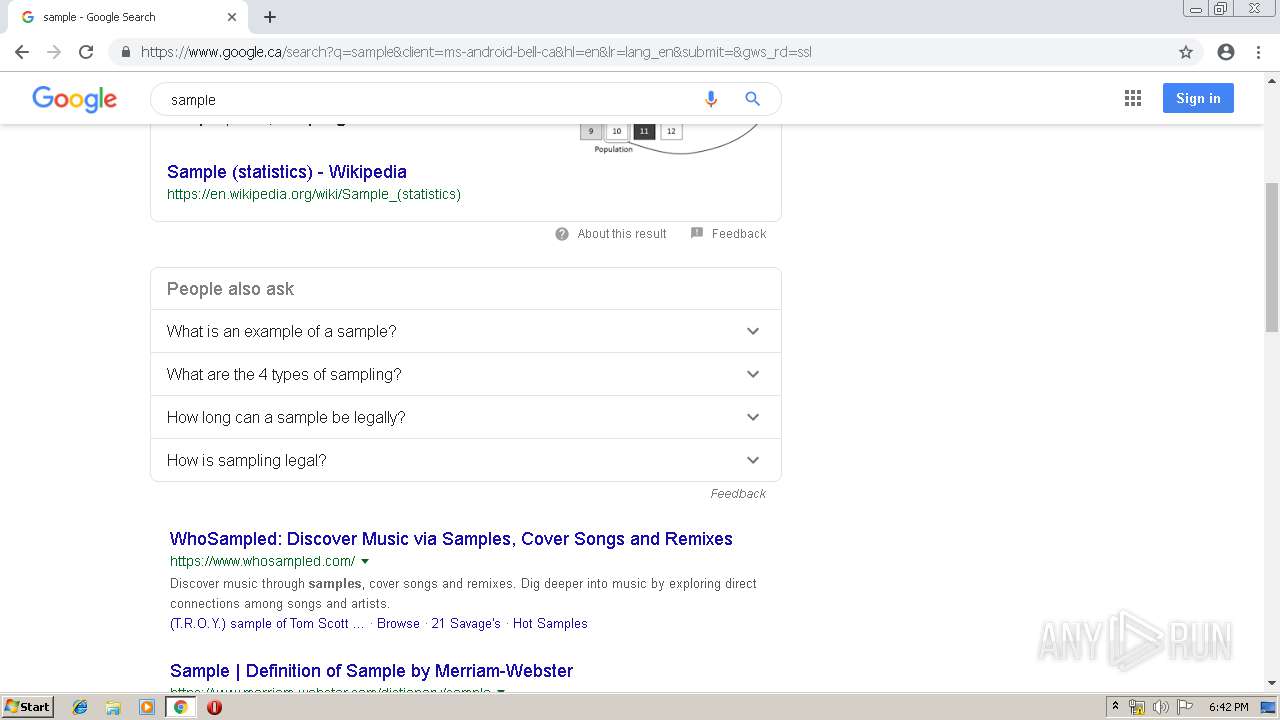Click the blue magnifier search icon
The width and height of the screenshot is (1280, 720).
coord(753,99)
